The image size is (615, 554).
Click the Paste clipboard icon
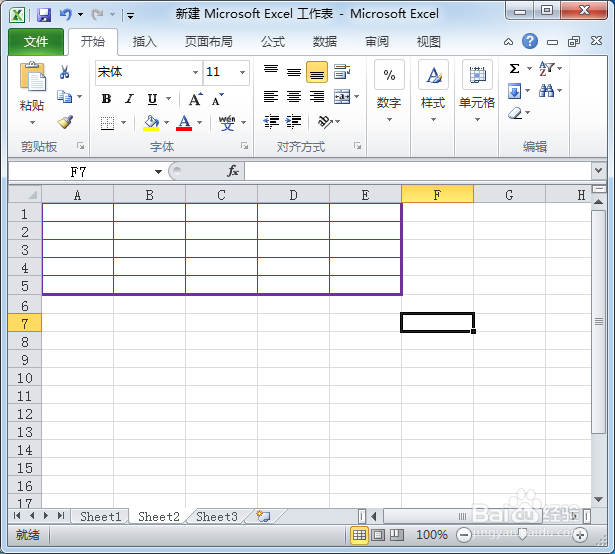(33, 77)
